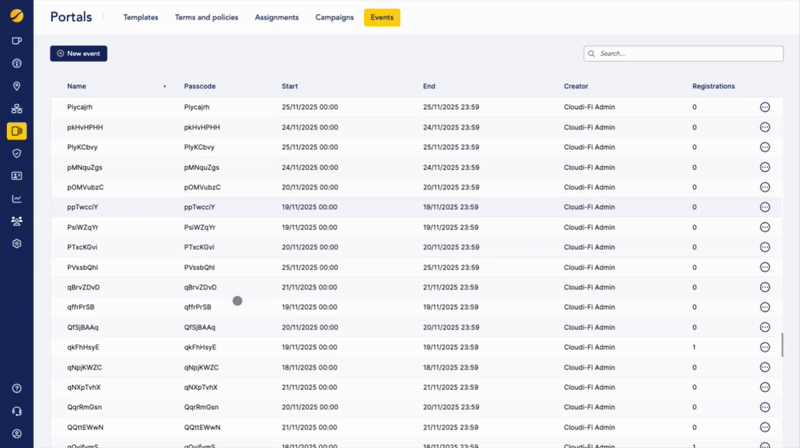This screenshot has width=800, height=448.
Task: Open actions menu for QfSjBAAq event
Action: click(x=765, y=327)
